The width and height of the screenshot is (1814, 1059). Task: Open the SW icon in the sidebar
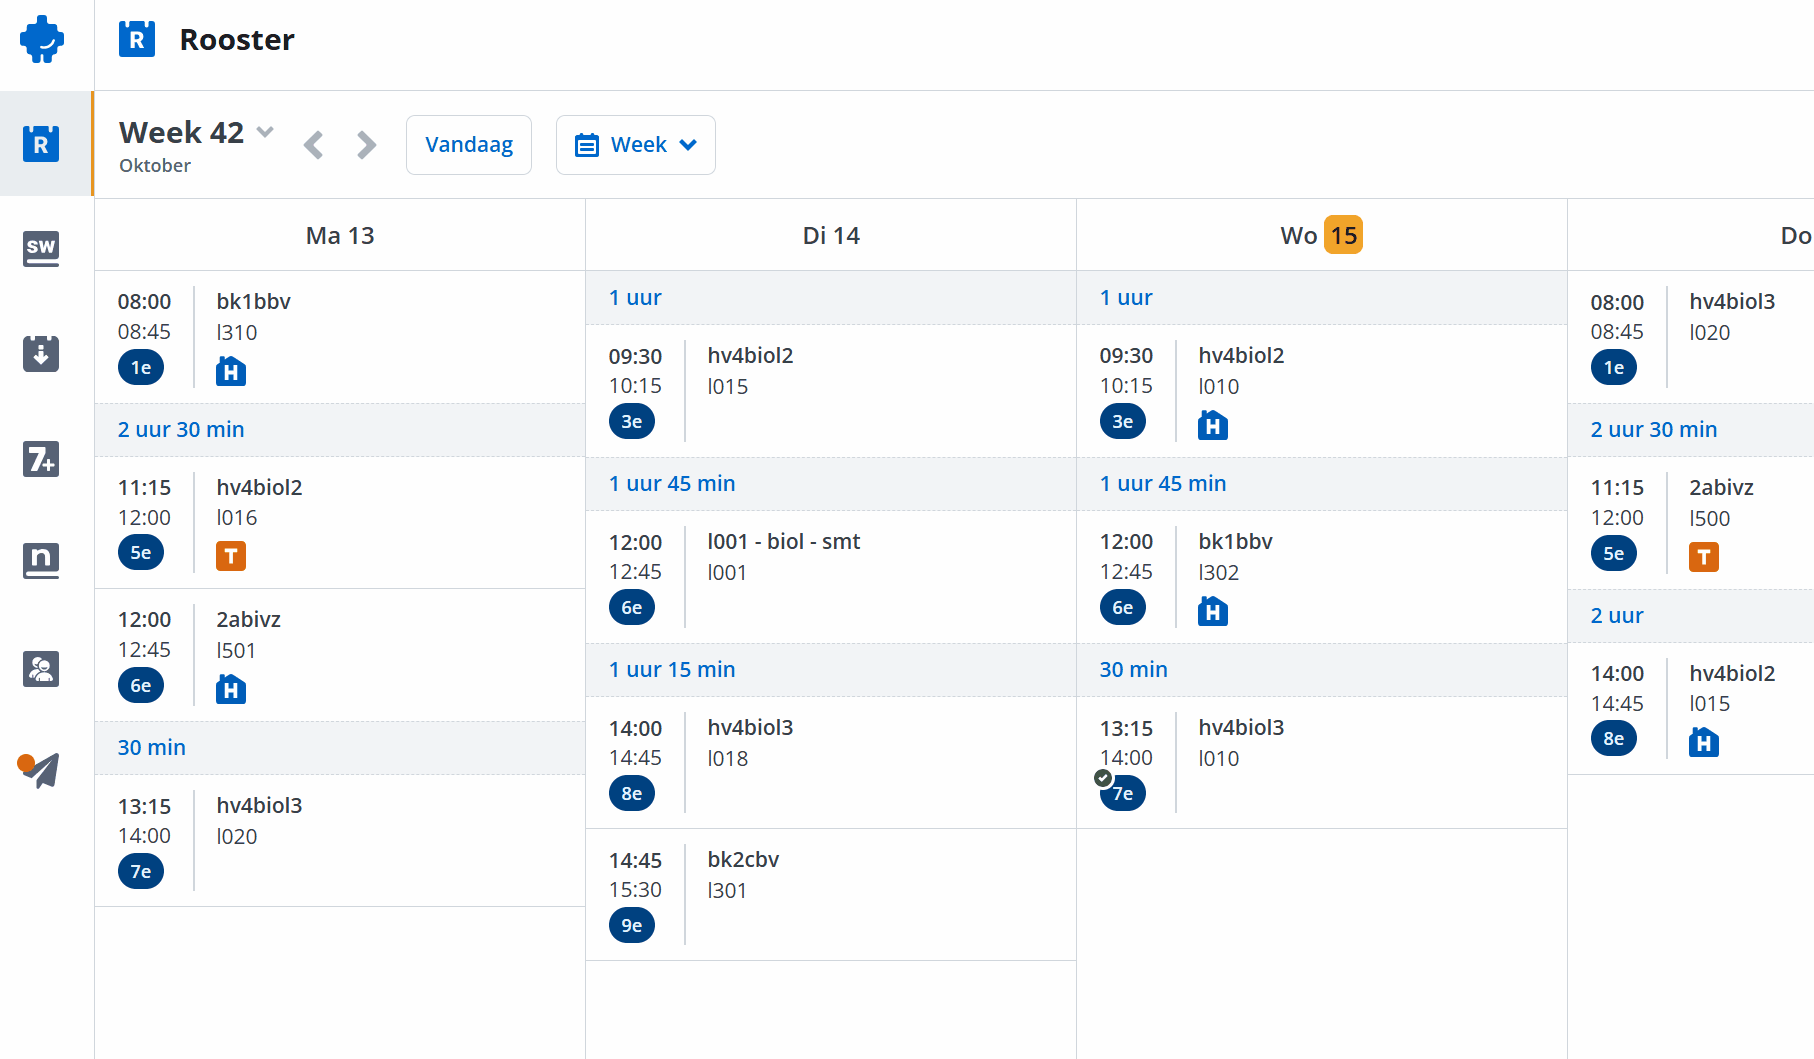[41, 248]
